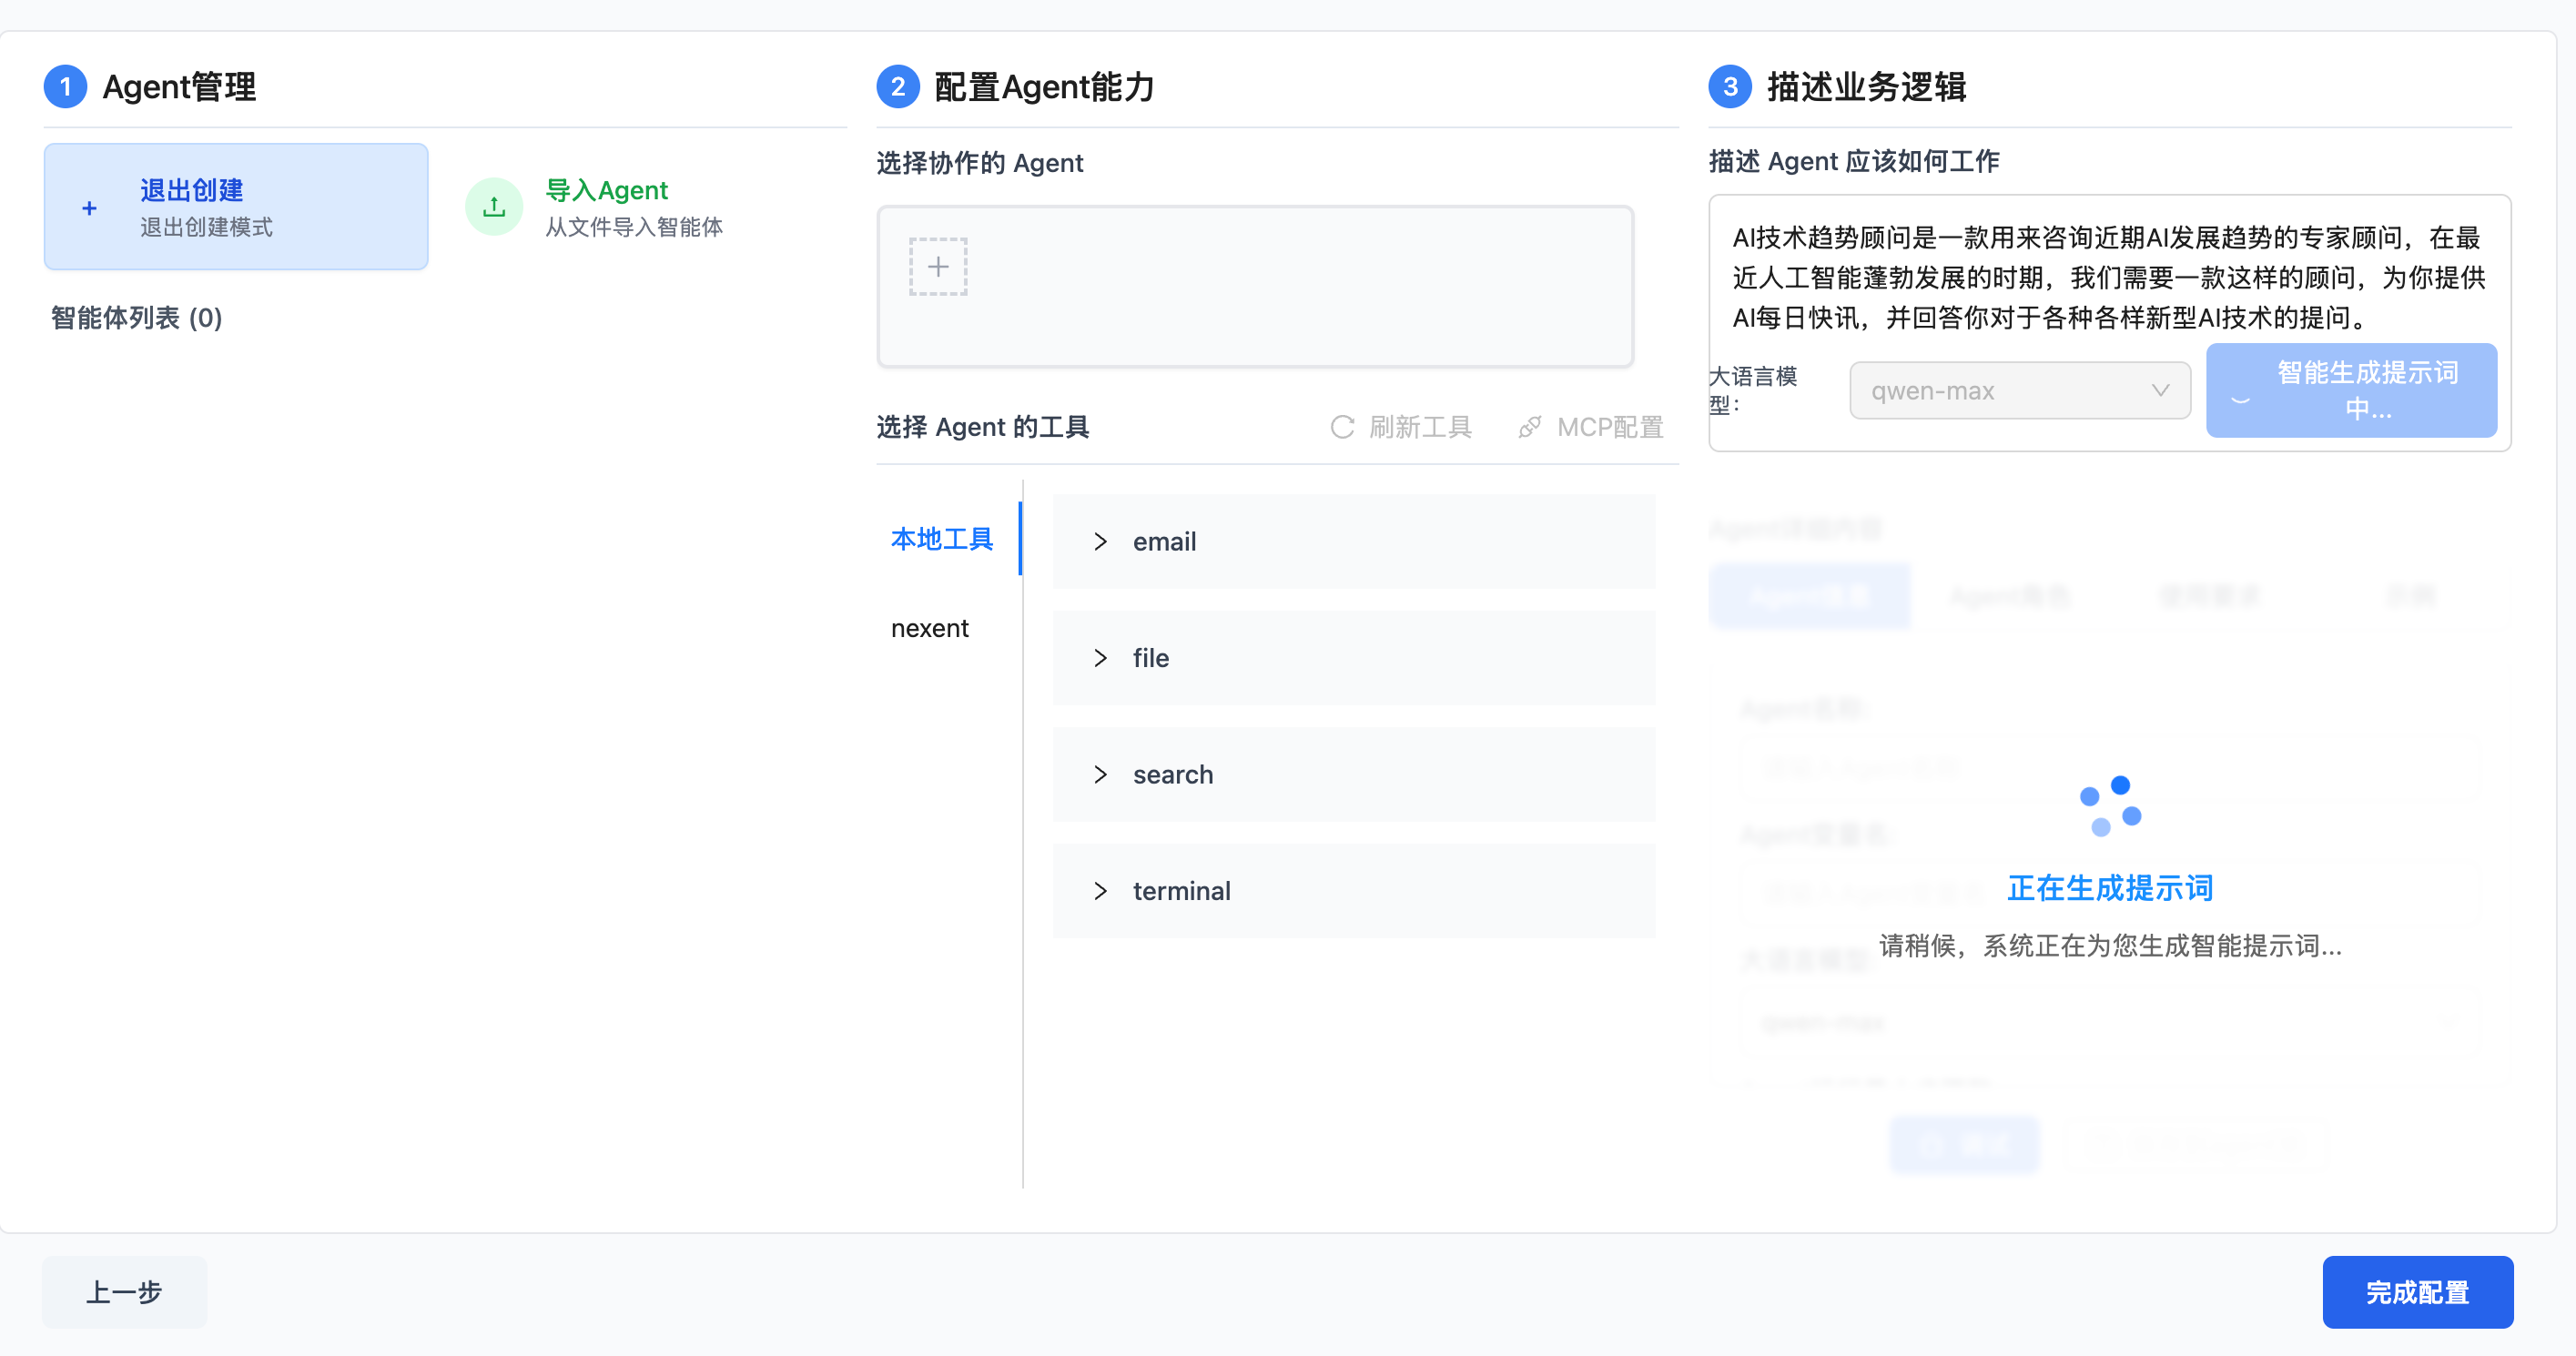Click the 导入Agent text link
This screenshot has height=1356, width=2576.
[606, 190]
